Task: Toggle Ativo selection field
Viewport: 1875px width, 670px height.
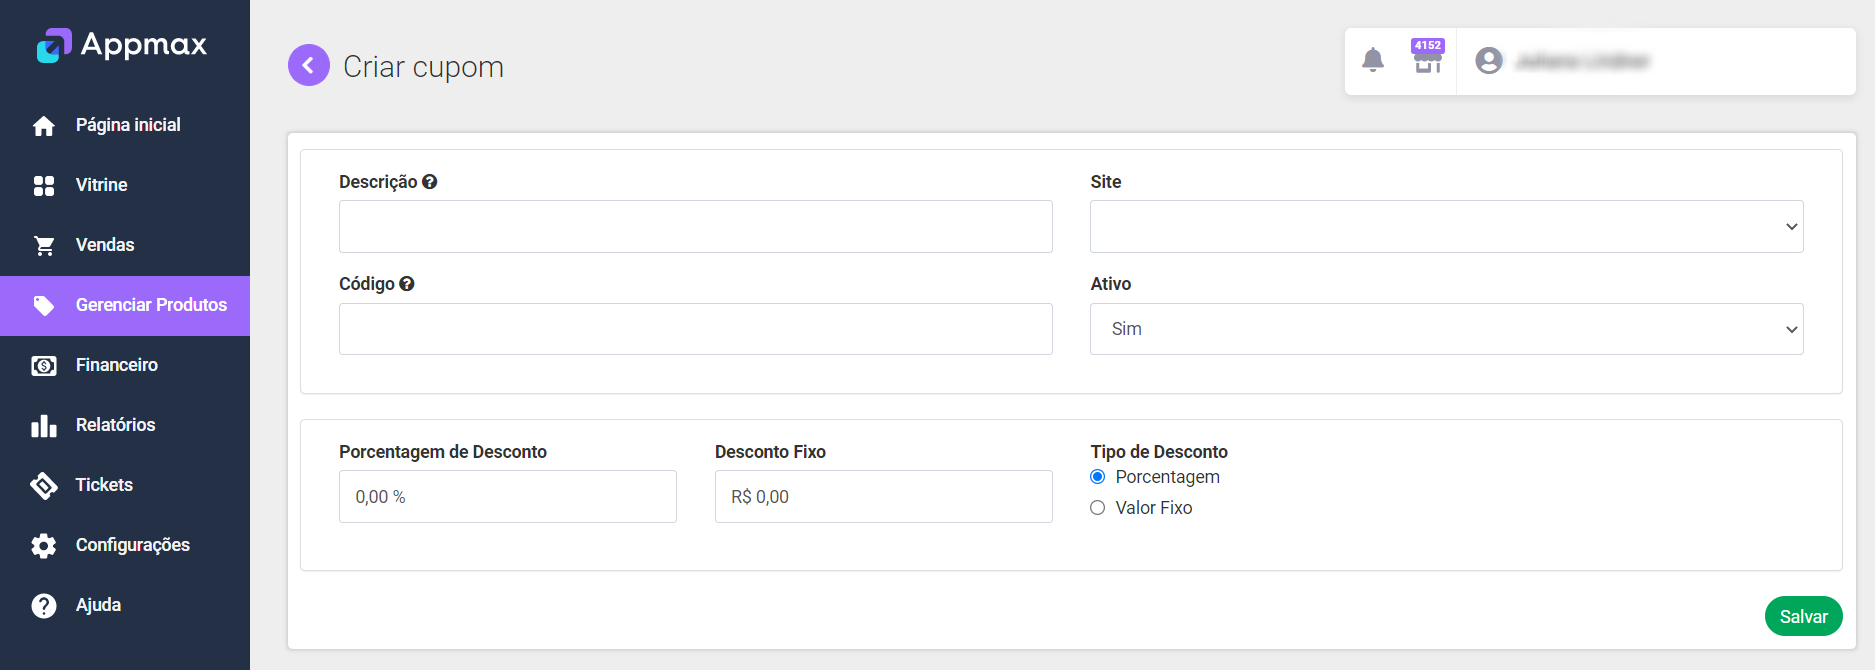Action: click(1446, 328)
